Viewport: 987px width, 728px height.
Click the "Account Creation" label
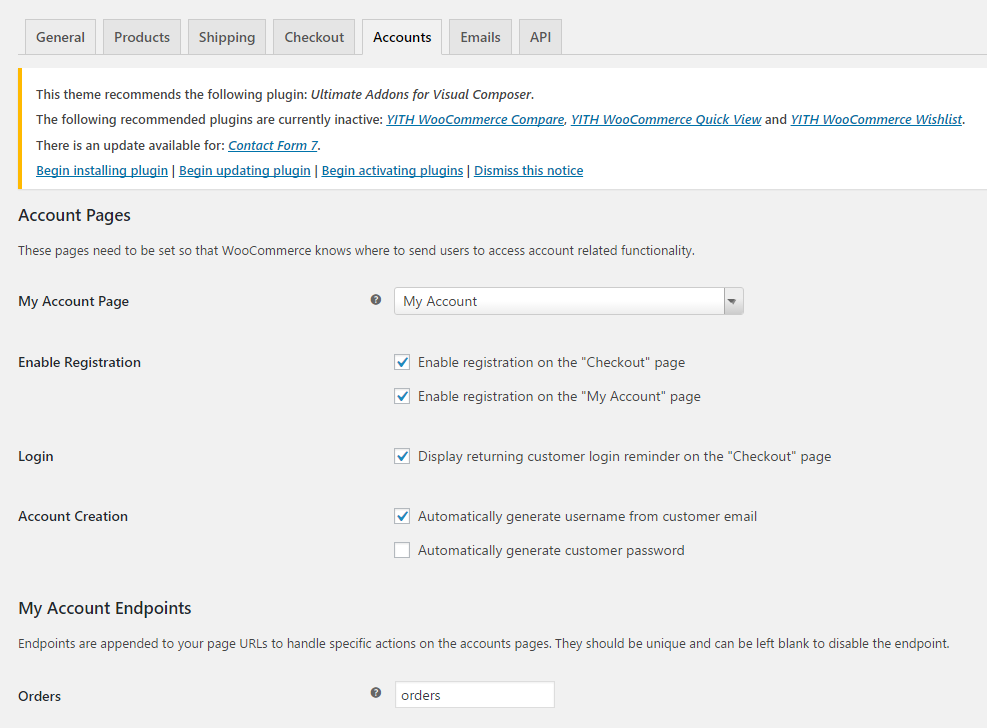[x=73, y=516]
